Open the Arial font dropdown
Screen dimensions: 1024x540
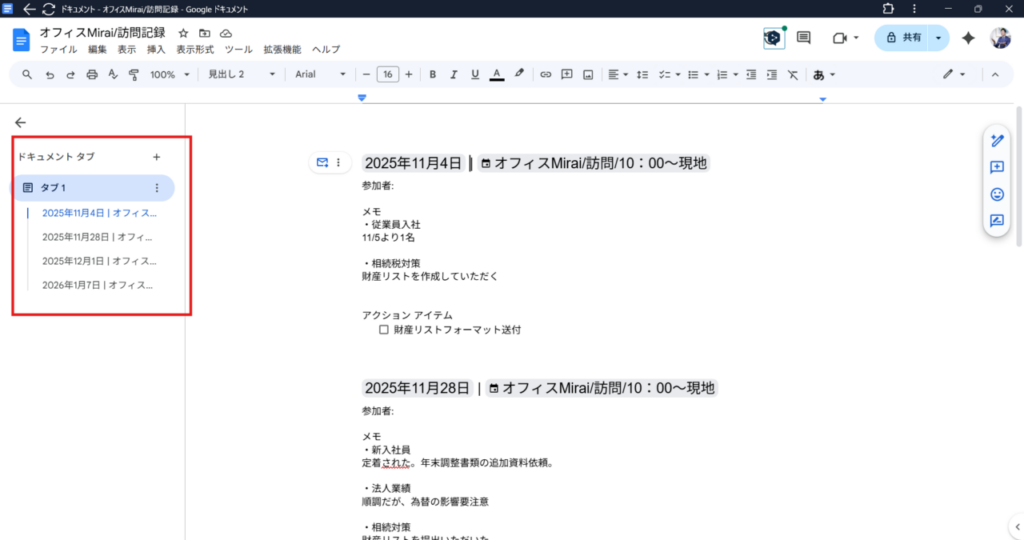pos(320,74)
